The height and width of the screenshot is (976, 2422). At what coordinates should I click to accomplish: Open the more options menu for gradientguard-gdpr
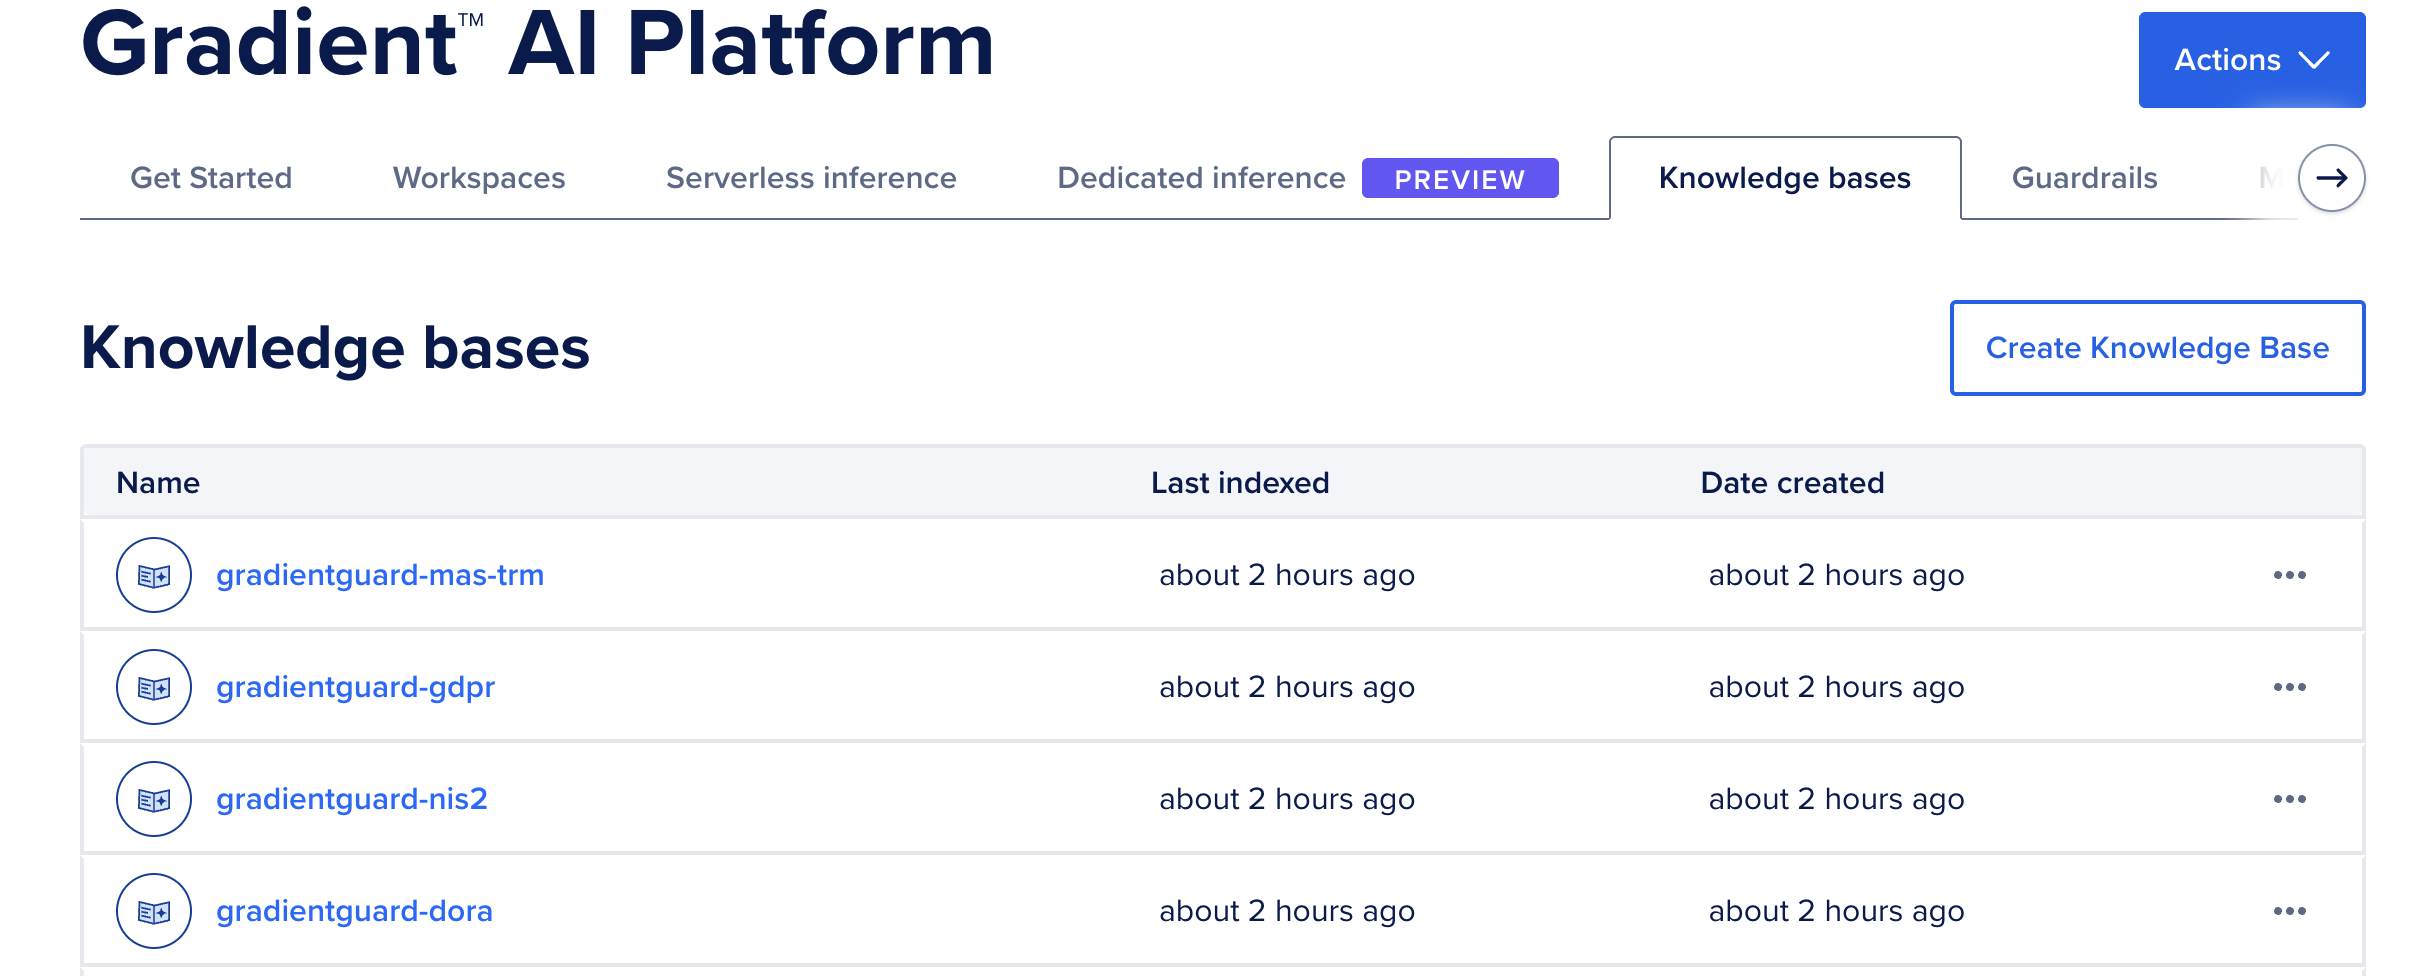click(2289, 687)
